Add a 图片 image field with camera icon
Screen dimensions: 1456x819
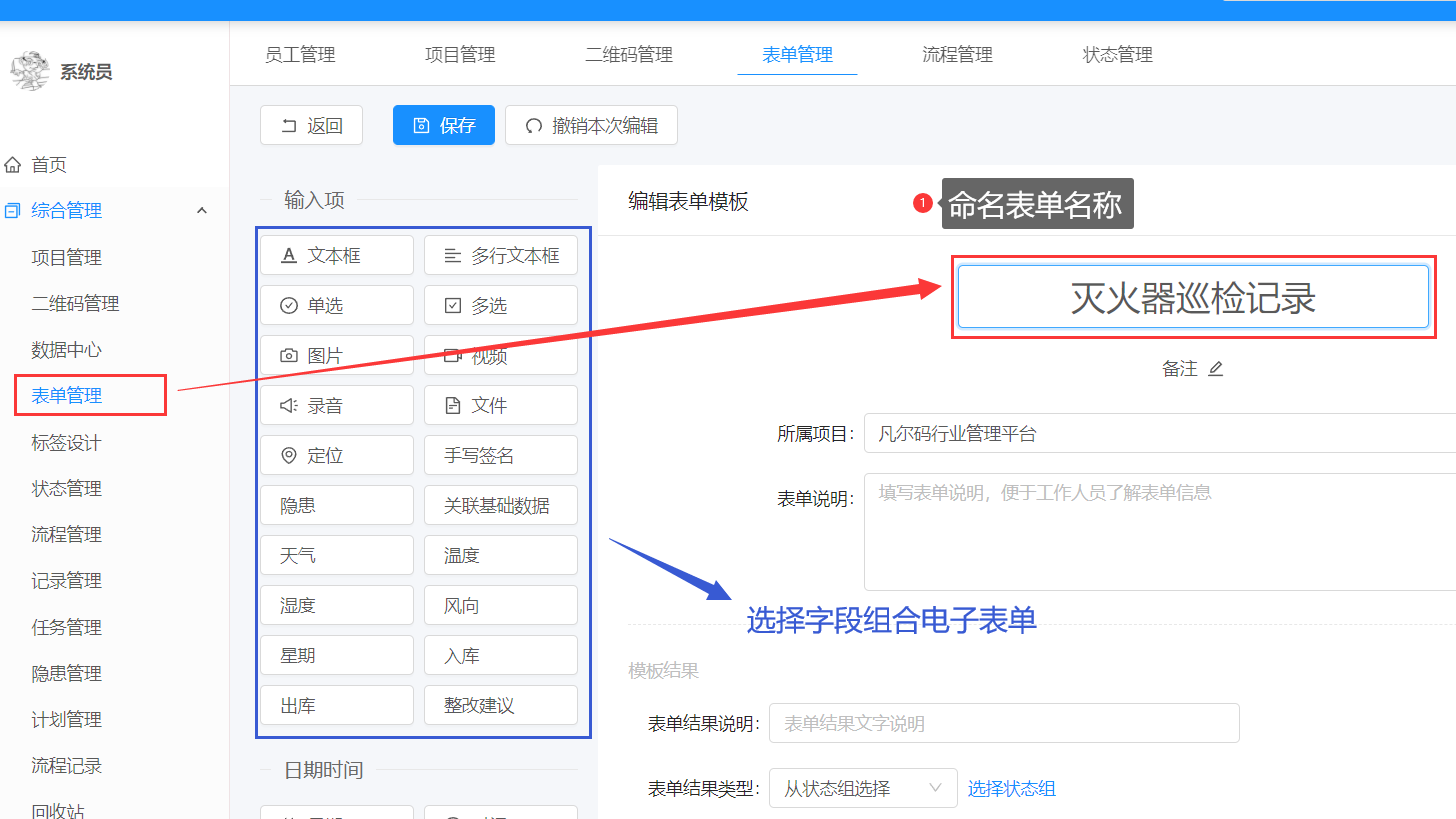[x=336, y=355]
